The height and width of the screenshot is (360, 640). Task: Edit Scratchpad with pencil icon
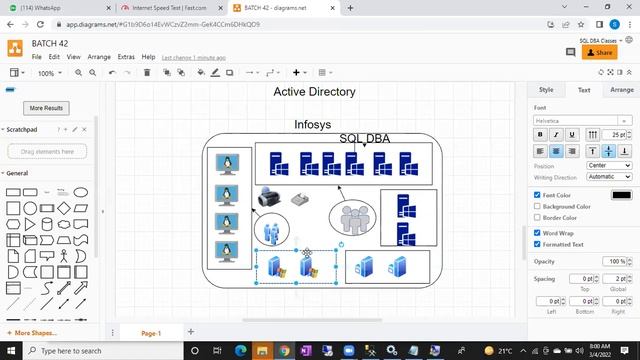click(x=75, y=129)
